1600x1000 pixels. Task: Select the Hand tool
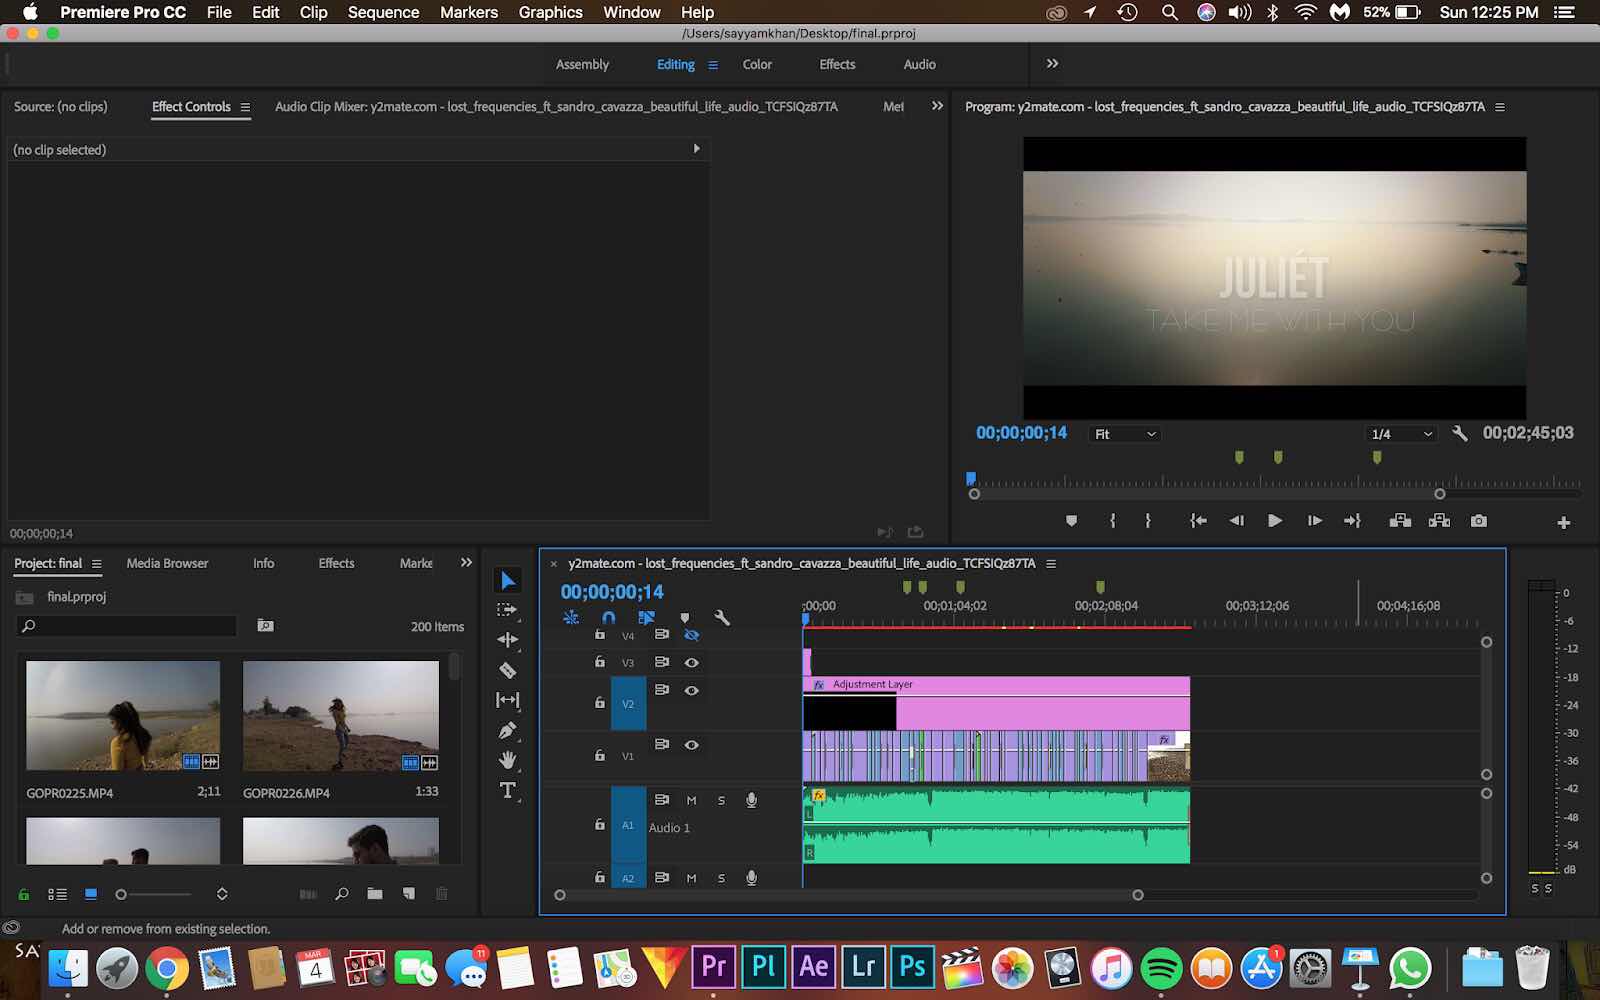[508, 760]
